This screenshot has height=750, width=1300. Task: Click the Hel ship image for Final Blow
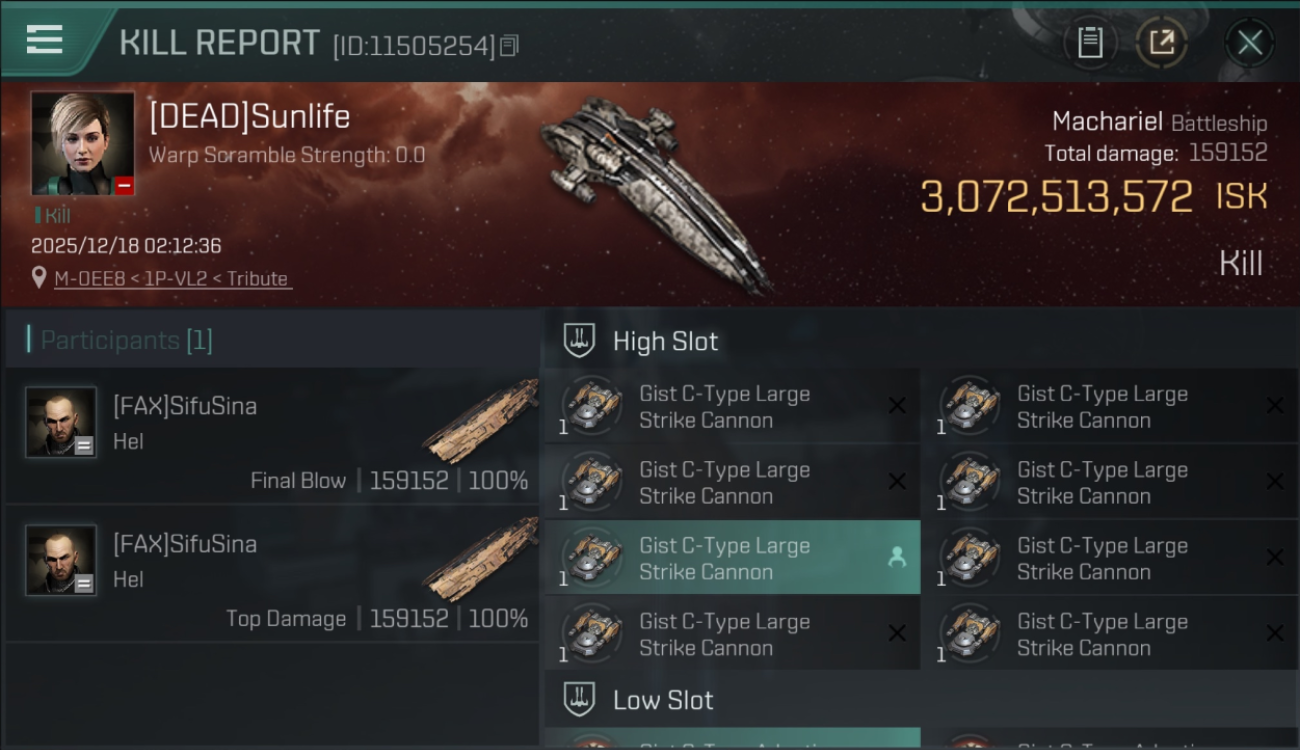(x=480, y=420)
